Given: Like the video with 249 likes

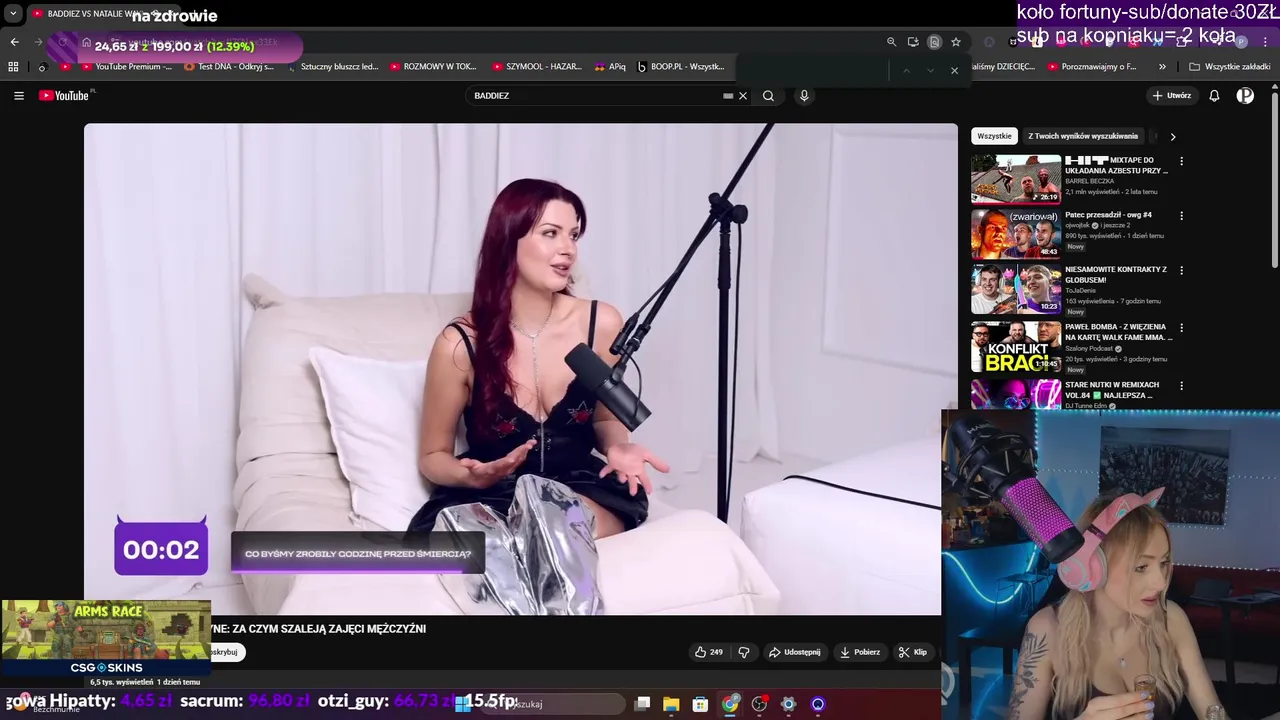Looking at the screenshot, I should click(709, 652).
